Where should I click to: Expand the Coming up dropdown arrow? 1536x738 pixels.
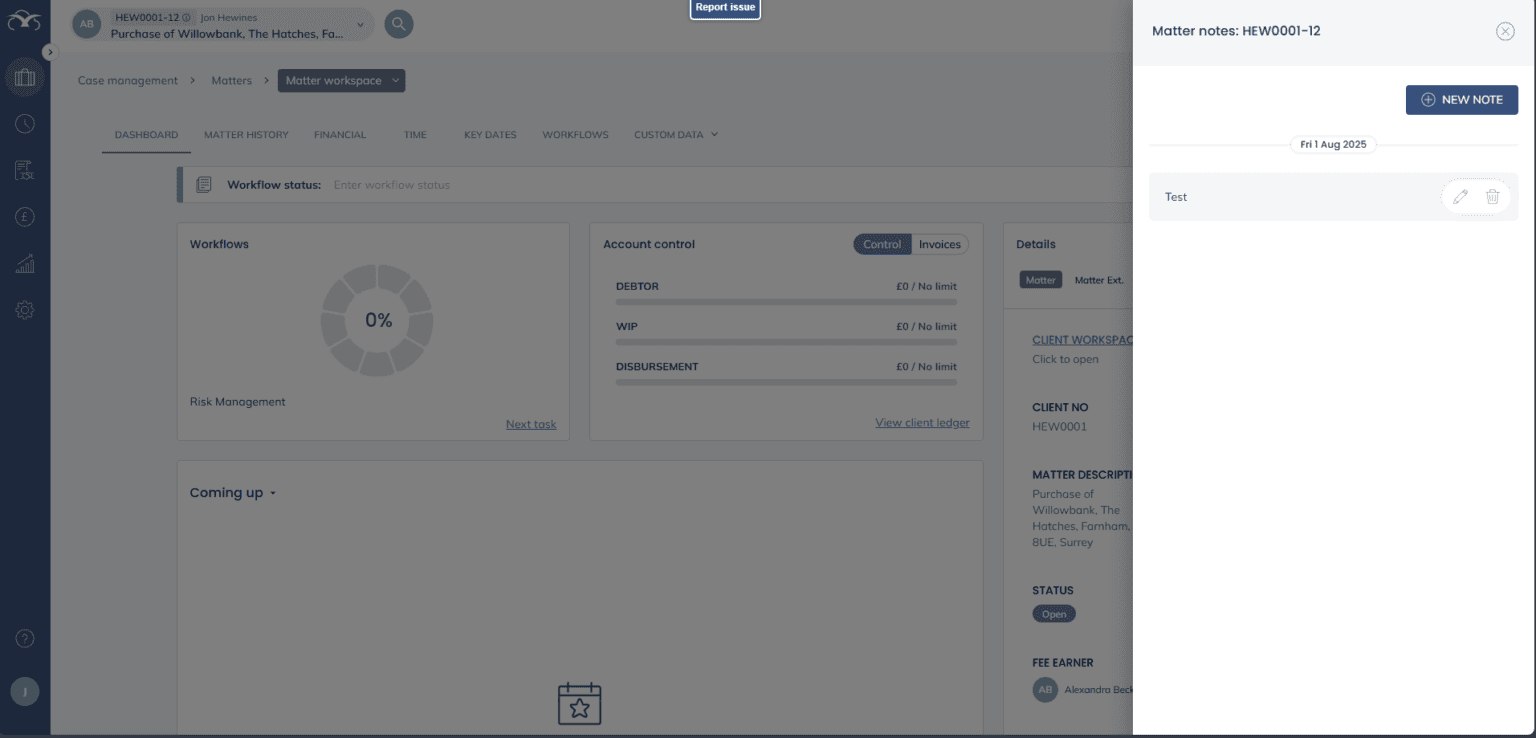(x=273, y=493)
